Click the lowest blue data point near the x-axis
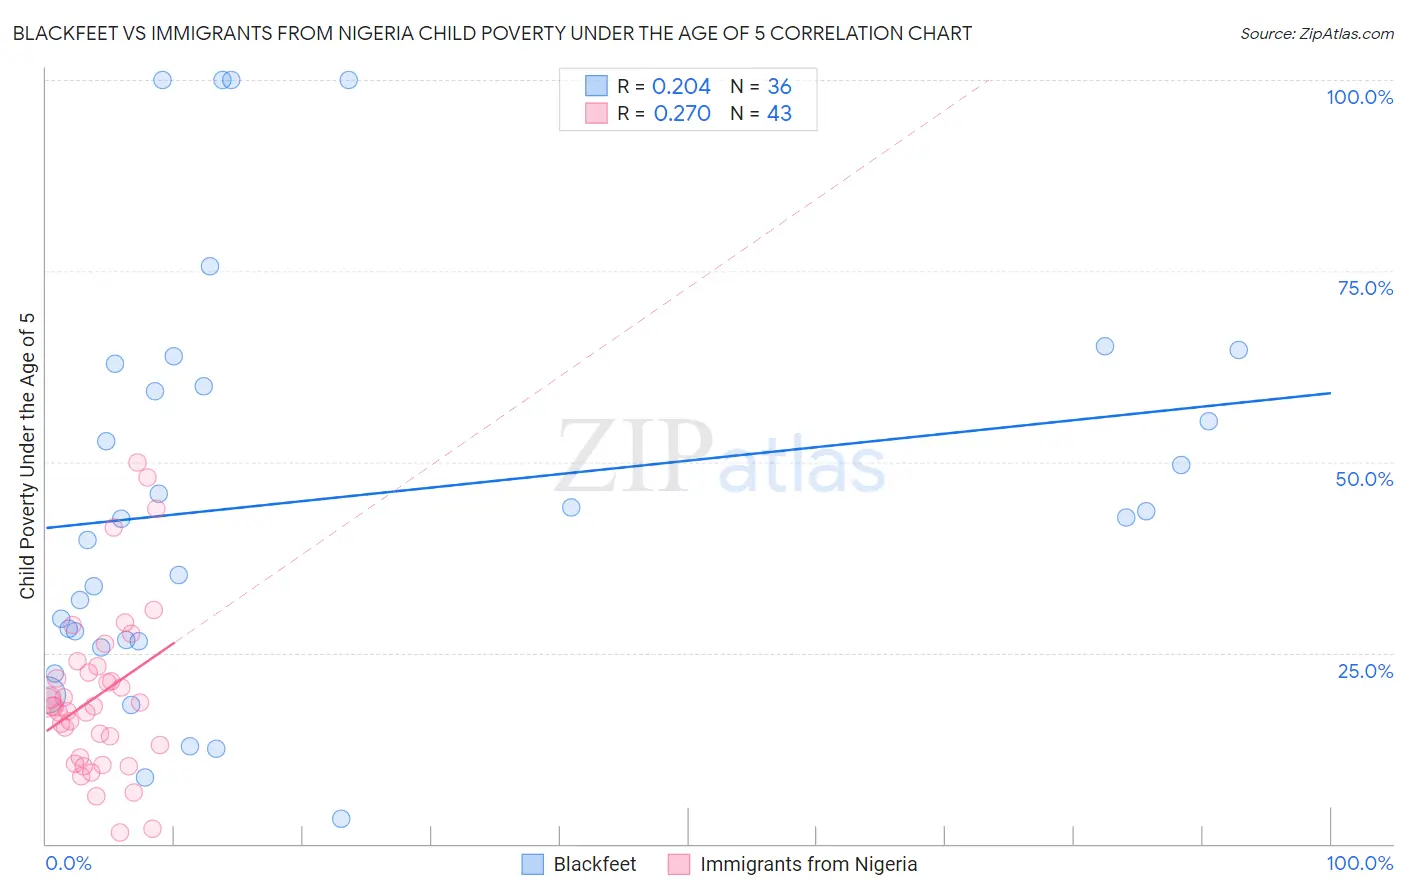 pos(341,819)
